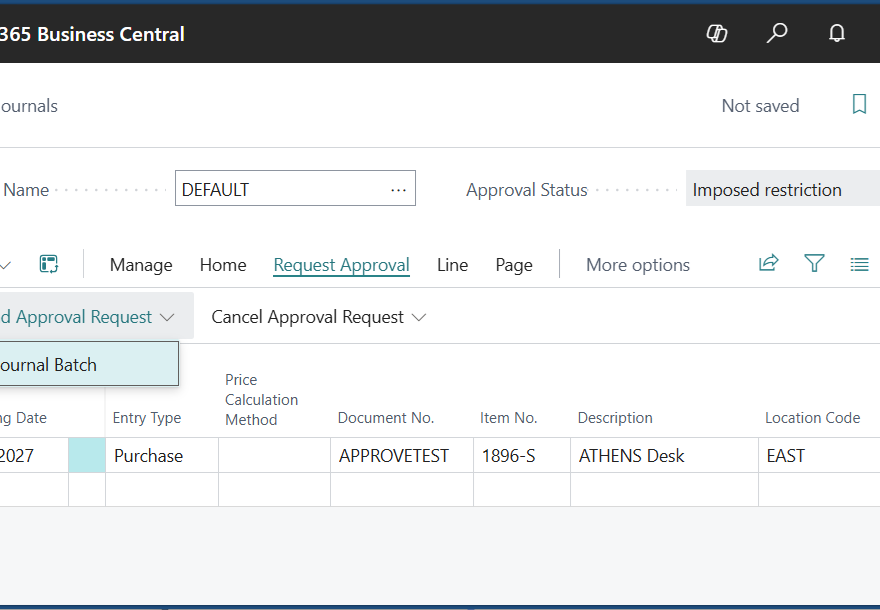This screenshot has height=610, width=880.
Task: Click the Location Code column header
Action: (812, 418)
